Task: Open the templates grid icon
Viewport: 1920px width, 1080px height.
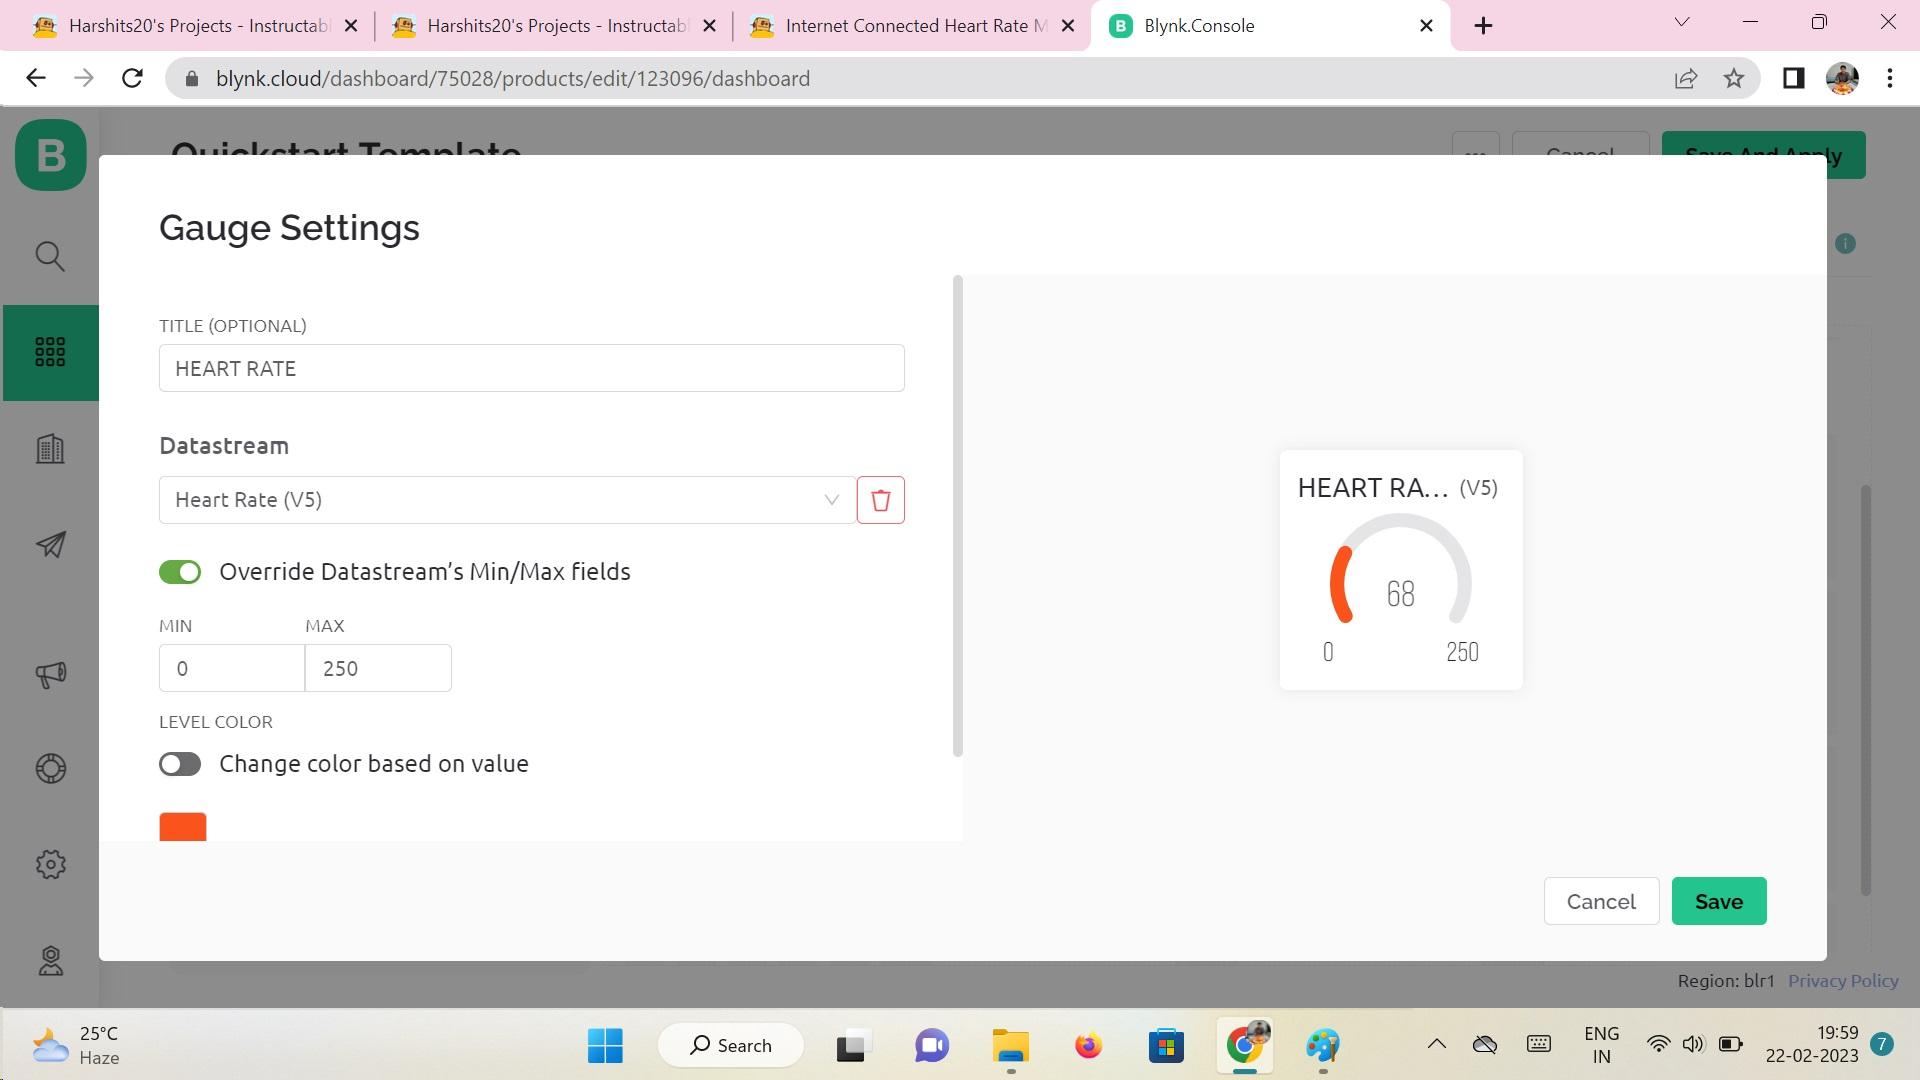Action: [50, 352]
